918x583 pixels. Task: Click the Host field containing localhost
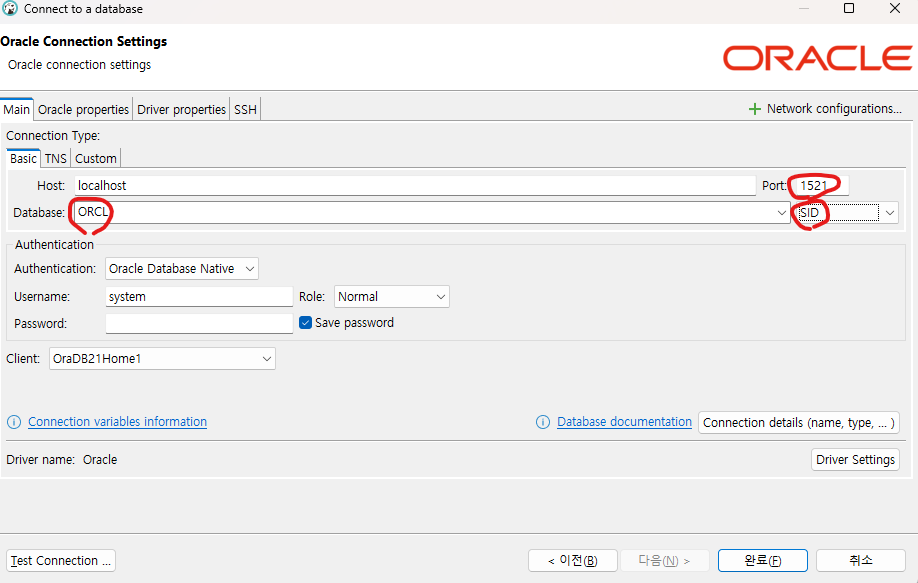415,186
